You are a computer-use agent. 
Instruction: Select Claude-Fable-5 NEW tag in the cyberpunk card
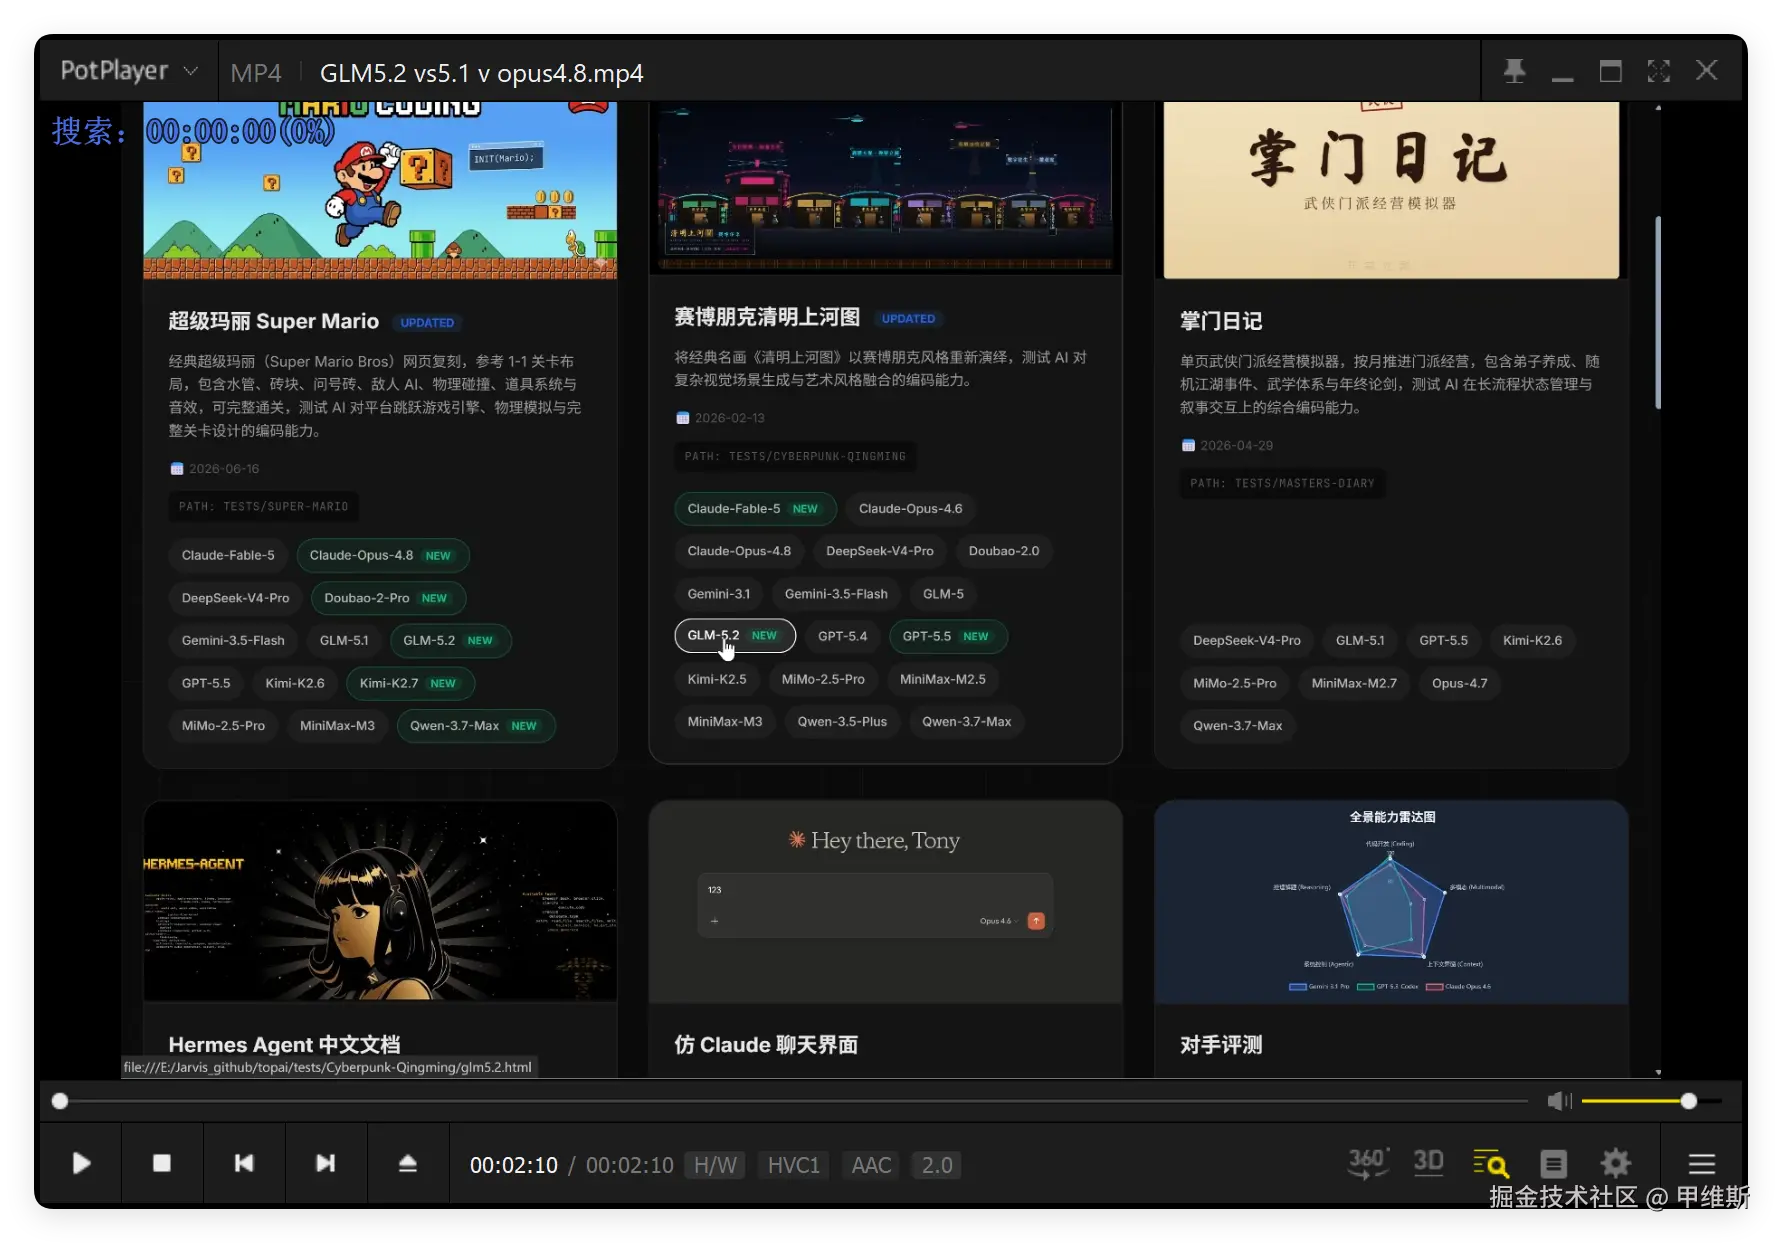(x=755, y=509)
